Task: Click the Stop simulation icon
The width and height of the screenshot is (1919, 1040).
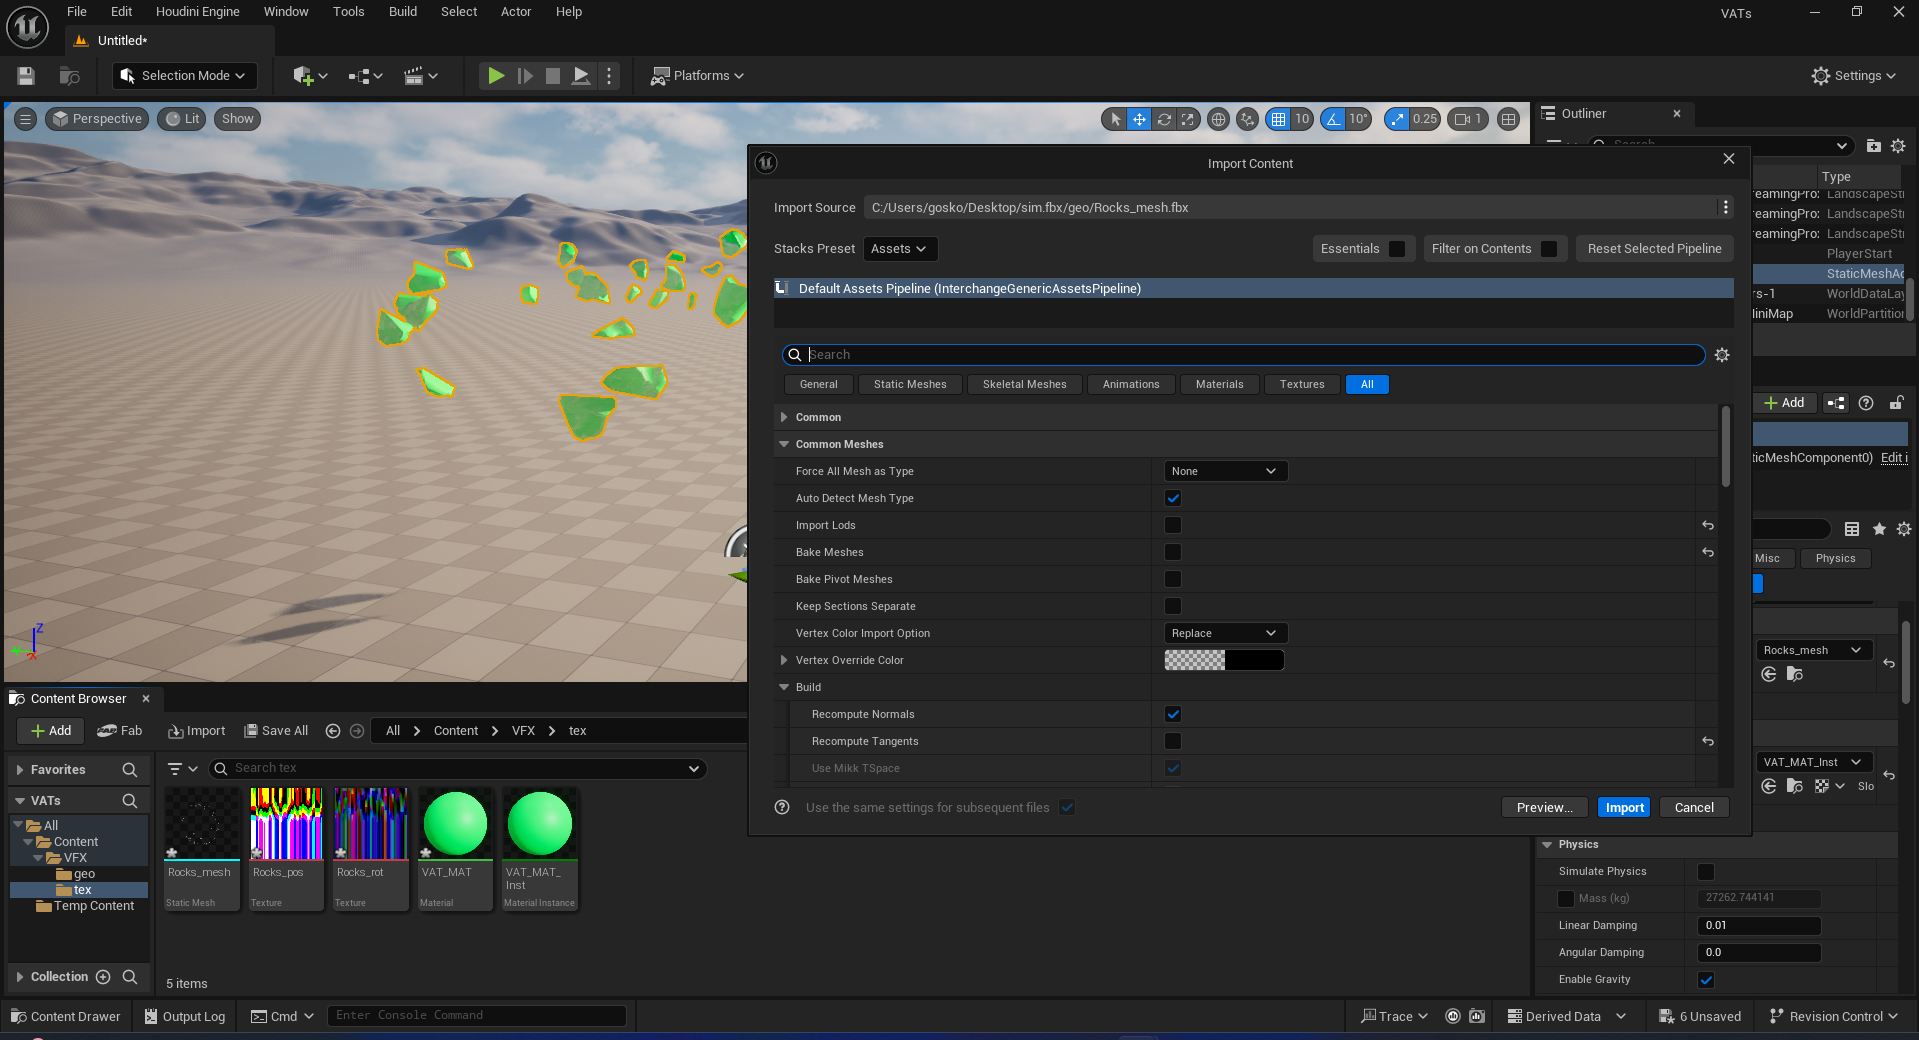Action: coord(552,76)
